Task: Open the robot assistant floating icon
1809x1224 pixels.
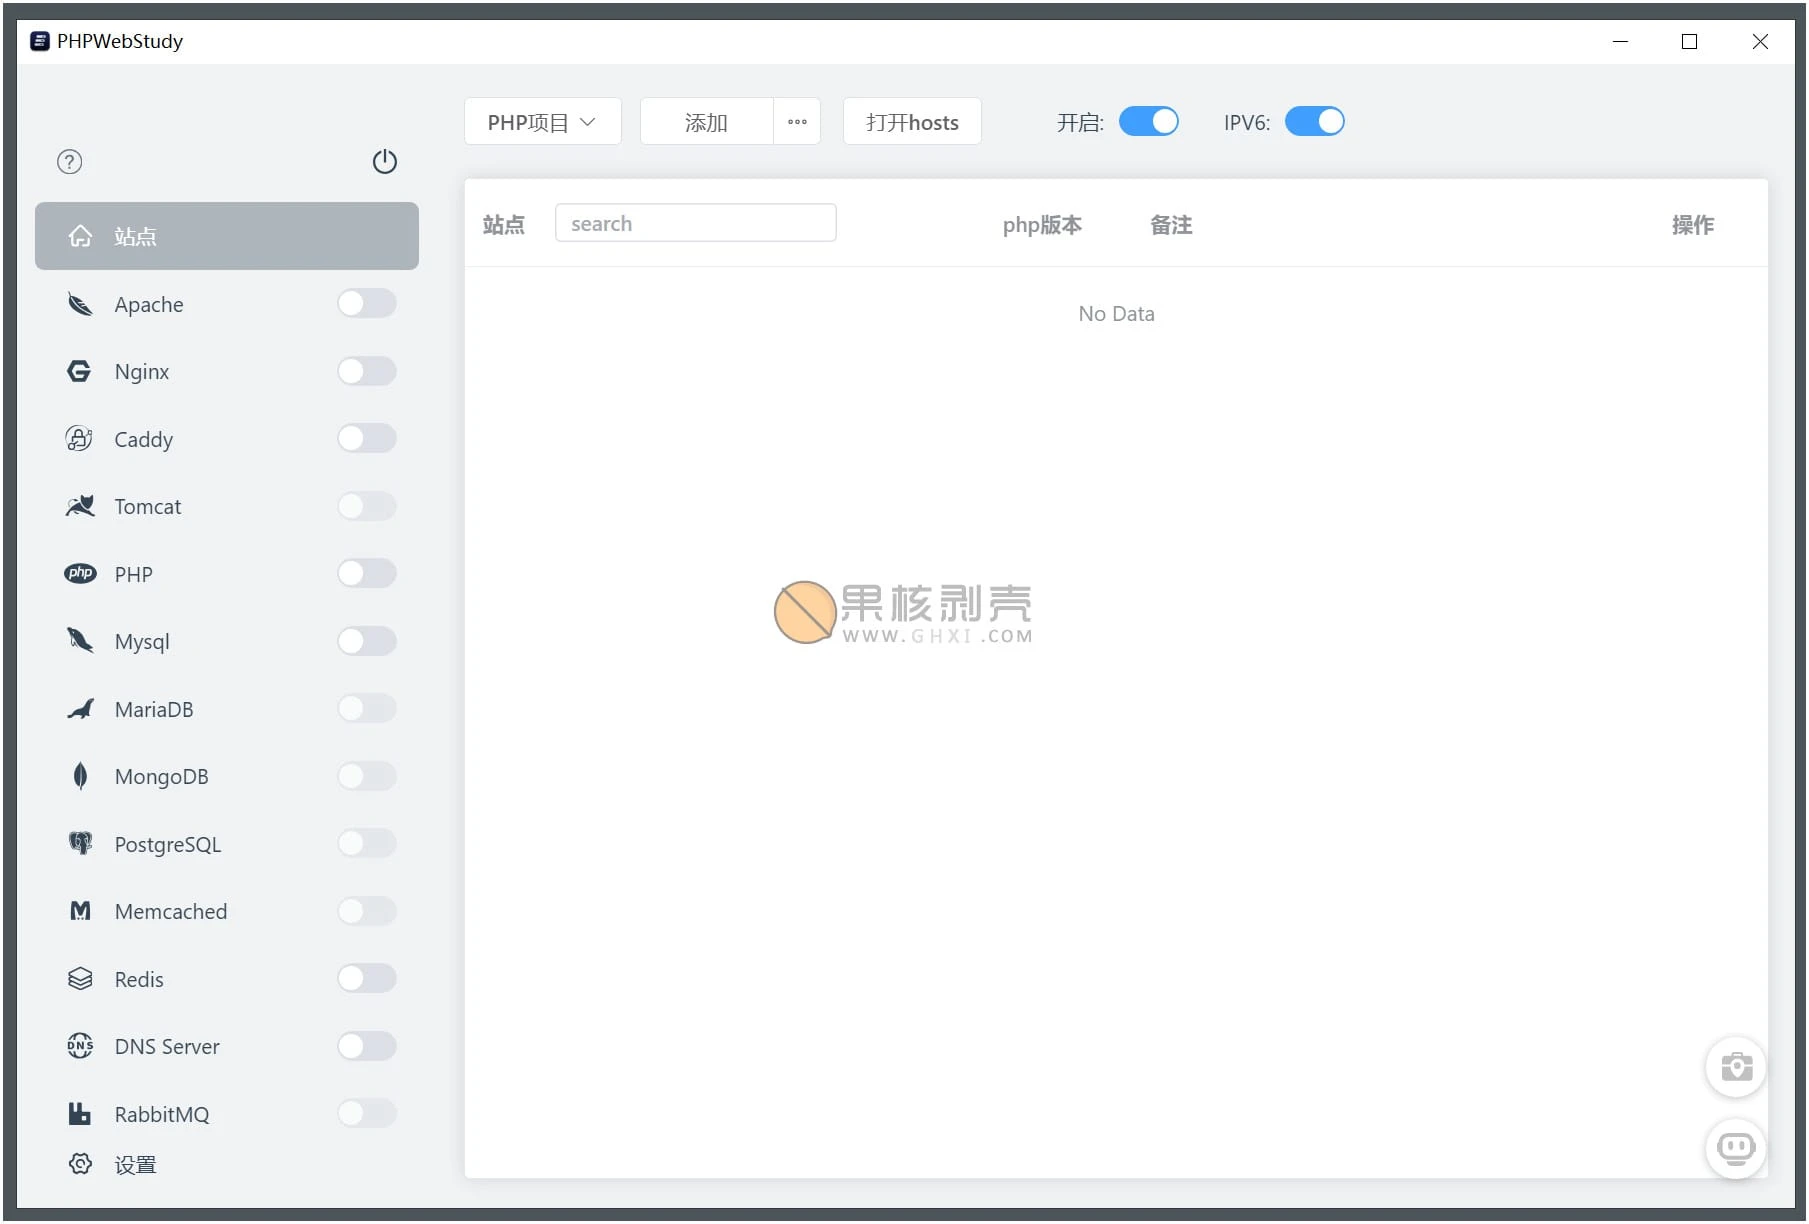Action: 1735,1148
